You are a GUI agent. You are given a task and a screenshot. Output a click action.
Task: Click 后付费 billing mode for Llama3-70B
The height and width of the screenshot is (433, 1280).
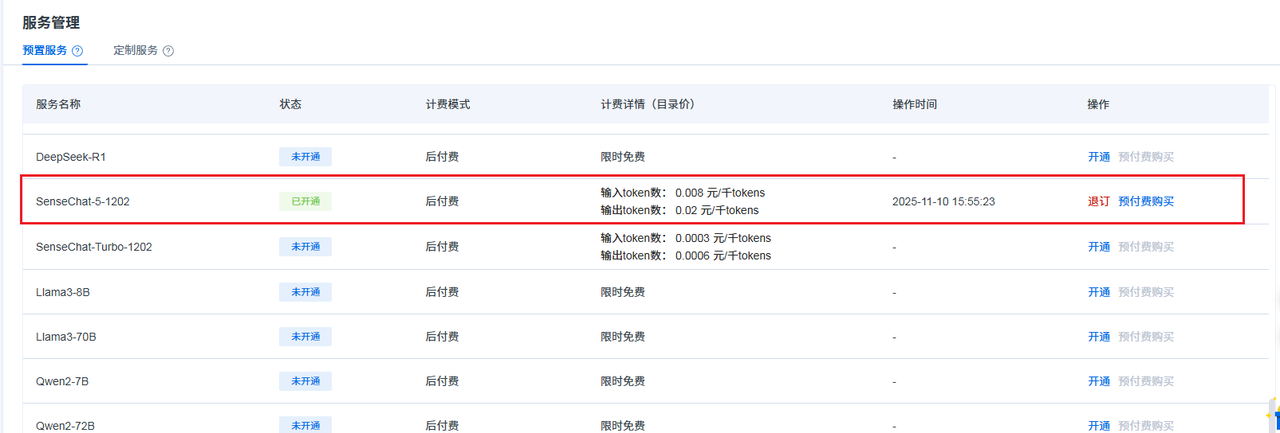(x=442, y=337)
